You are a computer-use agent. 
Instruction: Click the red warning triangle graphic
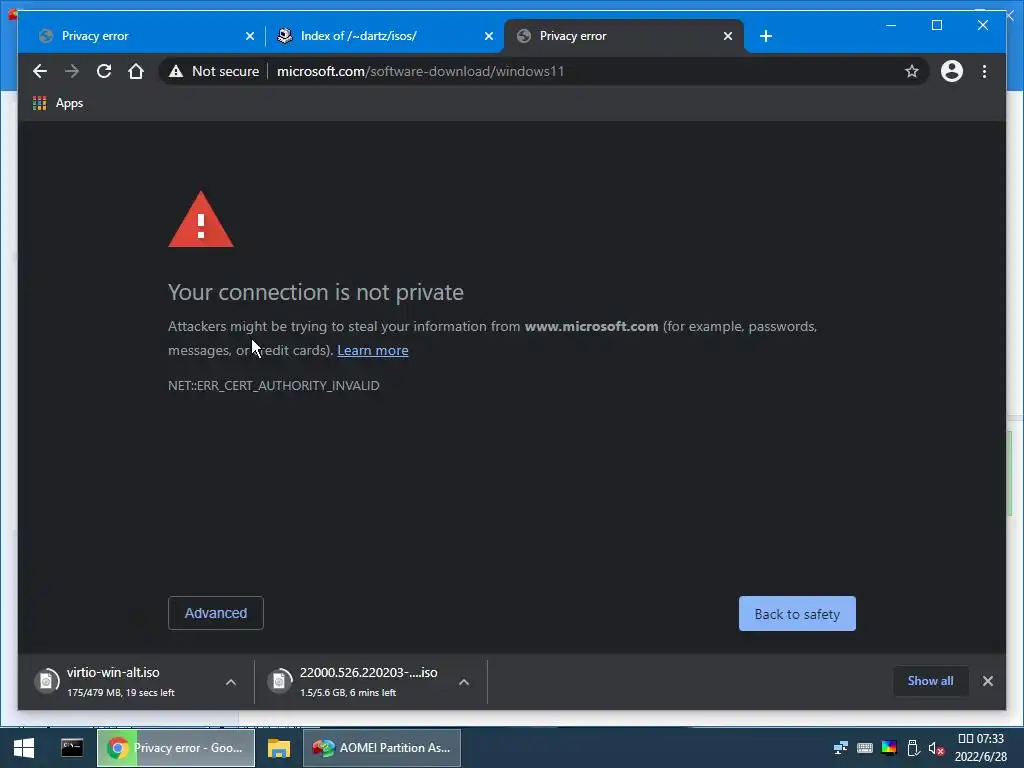[x=200, y=220]
